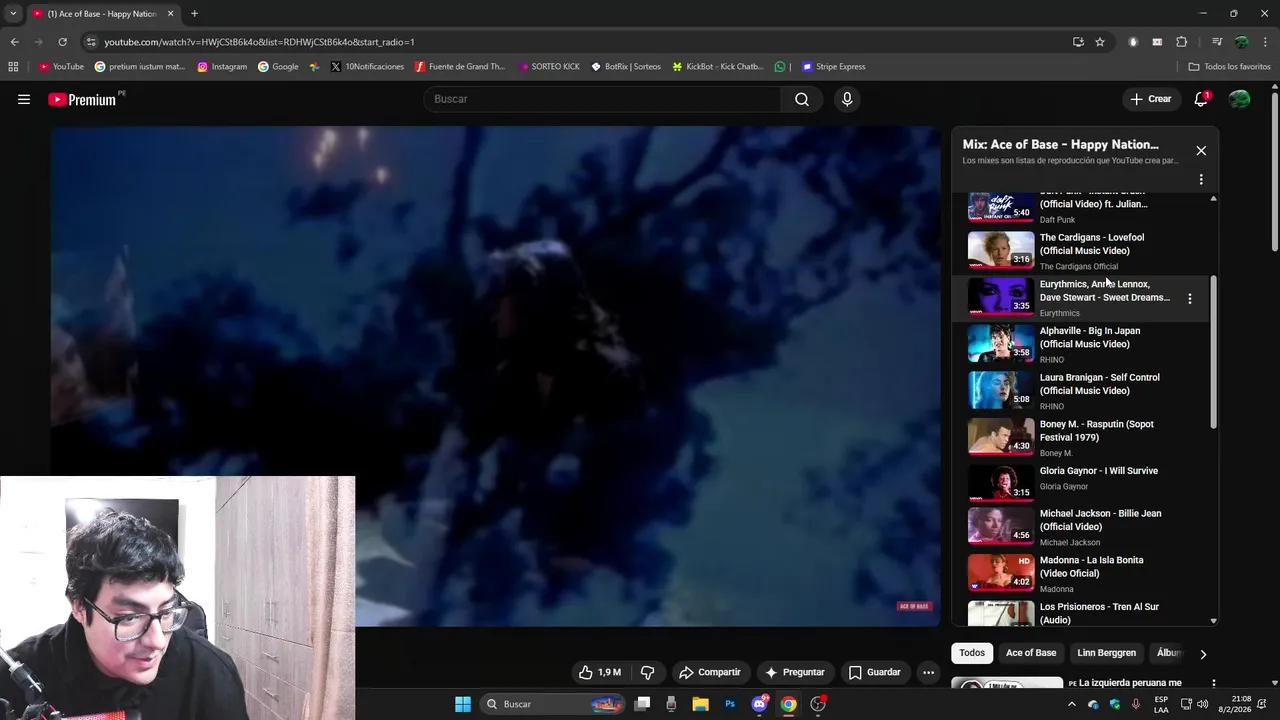Screen dimensions: 1280x720
Task: Show hidden system tray icons
Action: point(1072,704)
